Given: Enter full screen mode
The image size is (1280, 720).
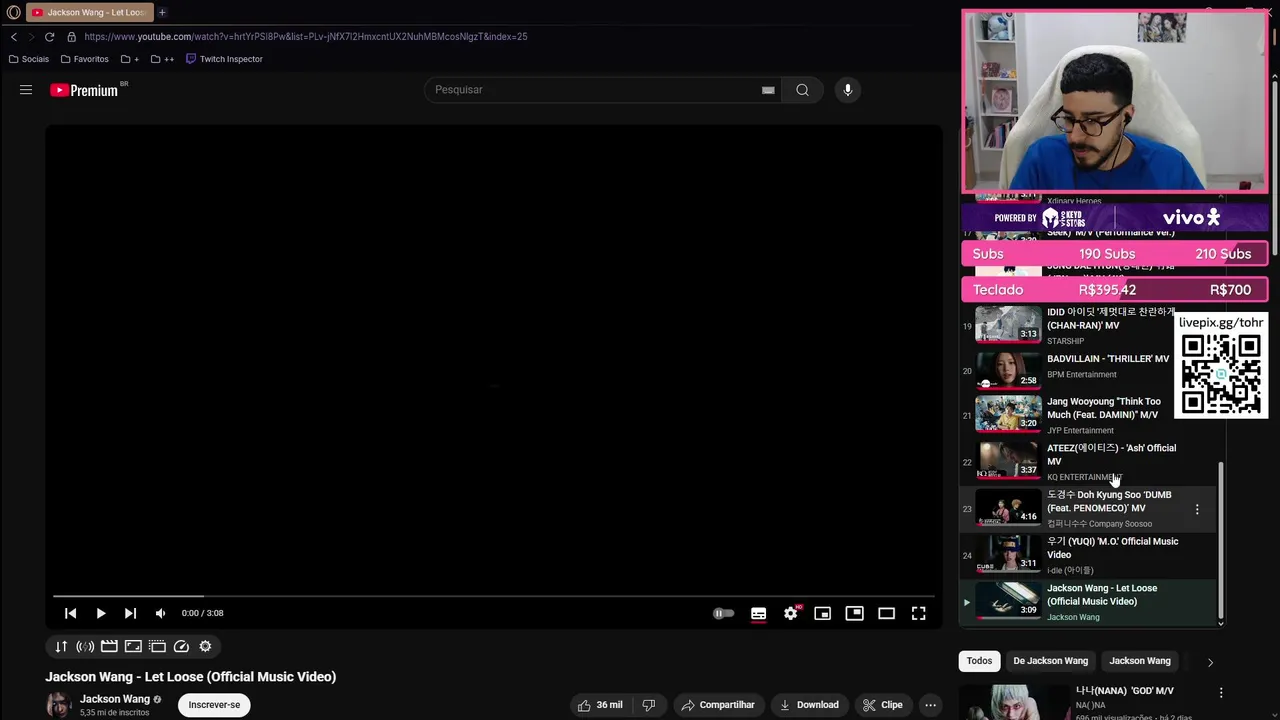Looking at the screenshot, I should [918, 613].
